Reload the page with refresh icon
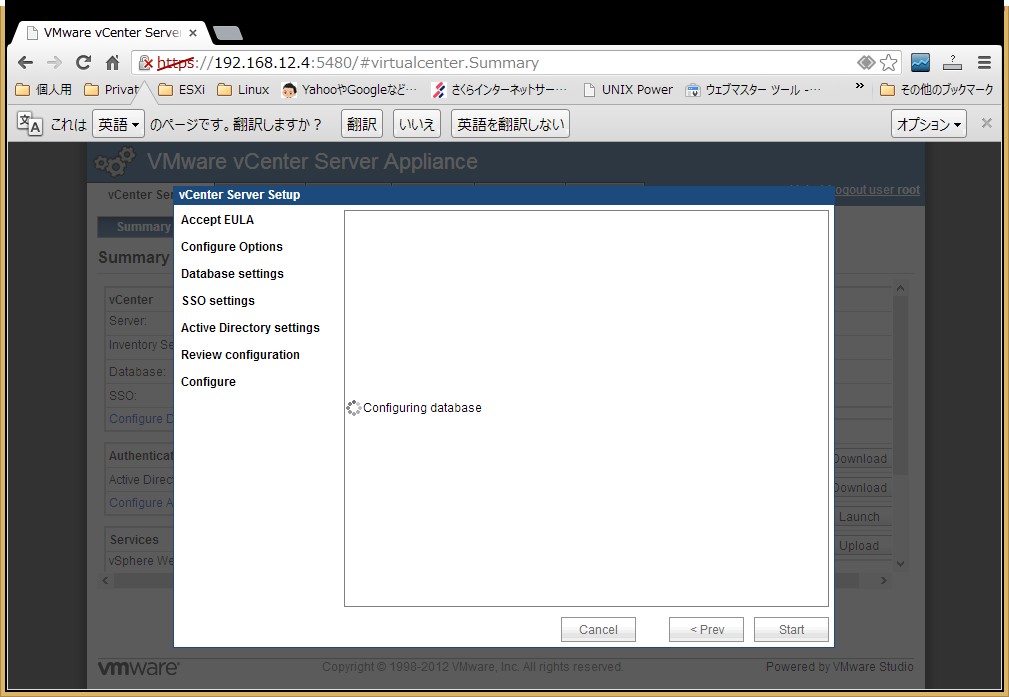 [x=83, y=62]
